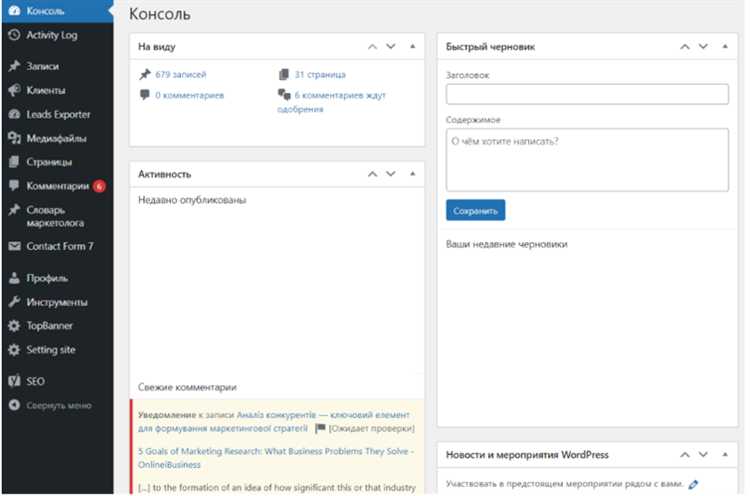Click pencil edit icon in WordPress news panel
The width and height of the screenshot is (750, 496).
(x=693, y=485)
